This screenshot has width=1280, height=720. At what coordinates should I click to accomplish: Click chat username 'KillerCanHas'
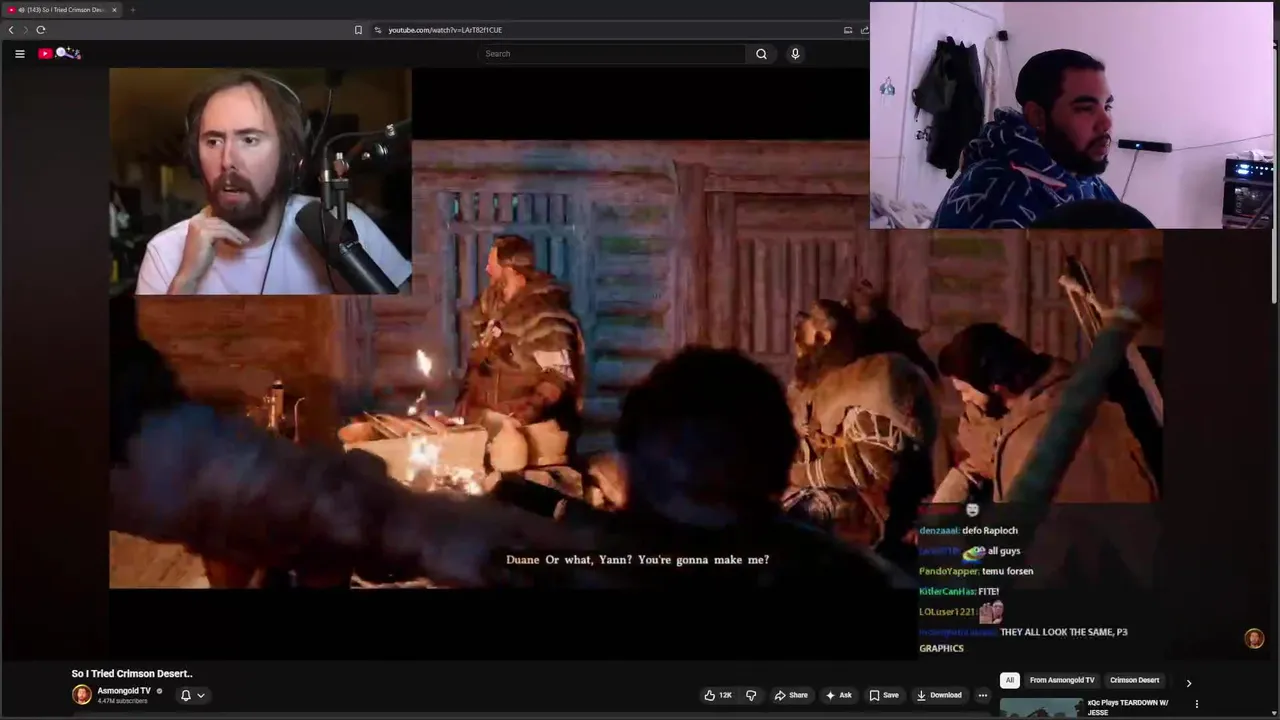(947, 591)
